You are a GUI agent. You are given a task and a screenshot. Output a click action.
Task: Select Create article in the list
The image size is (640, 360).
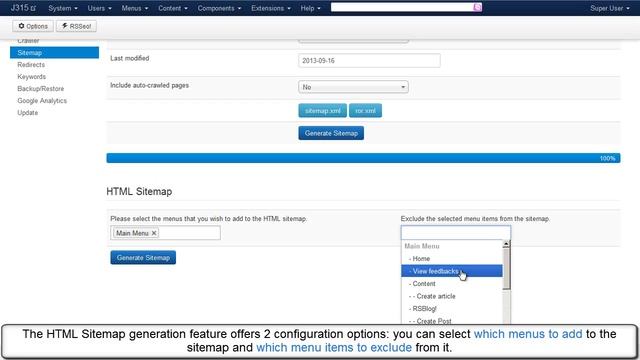coord(451,296)
